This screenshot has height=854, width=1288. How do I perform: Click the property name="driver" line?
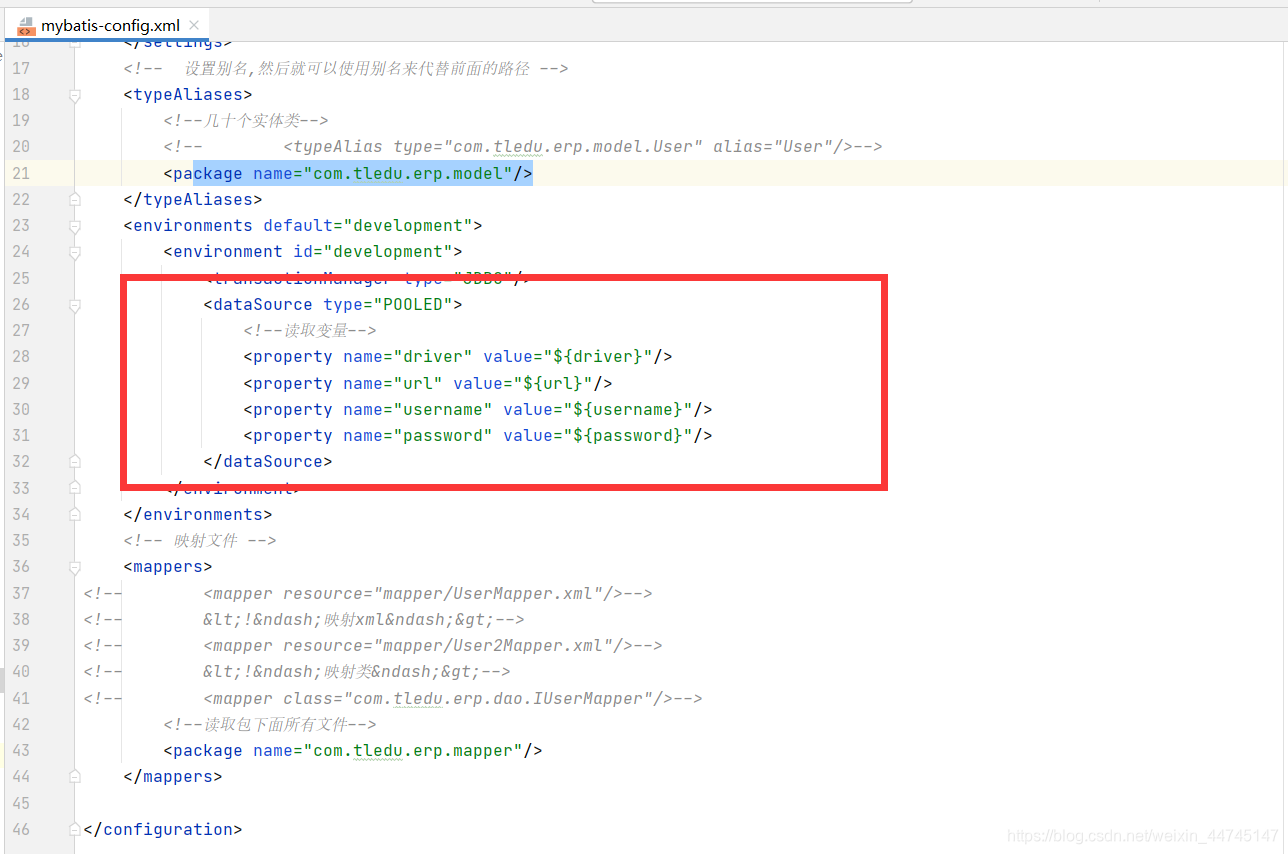pyautogui.click(x=458, y=356)
